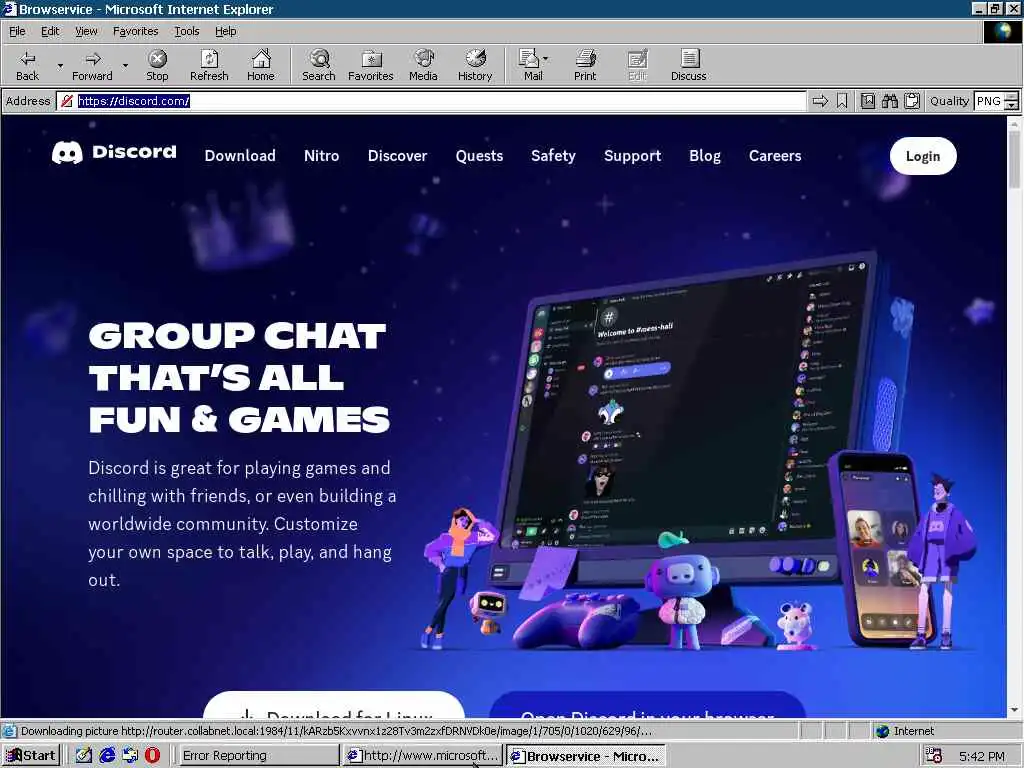Click the vertical scrollbar thumb
1024x768 pixels.
[x=1014, y=159]
